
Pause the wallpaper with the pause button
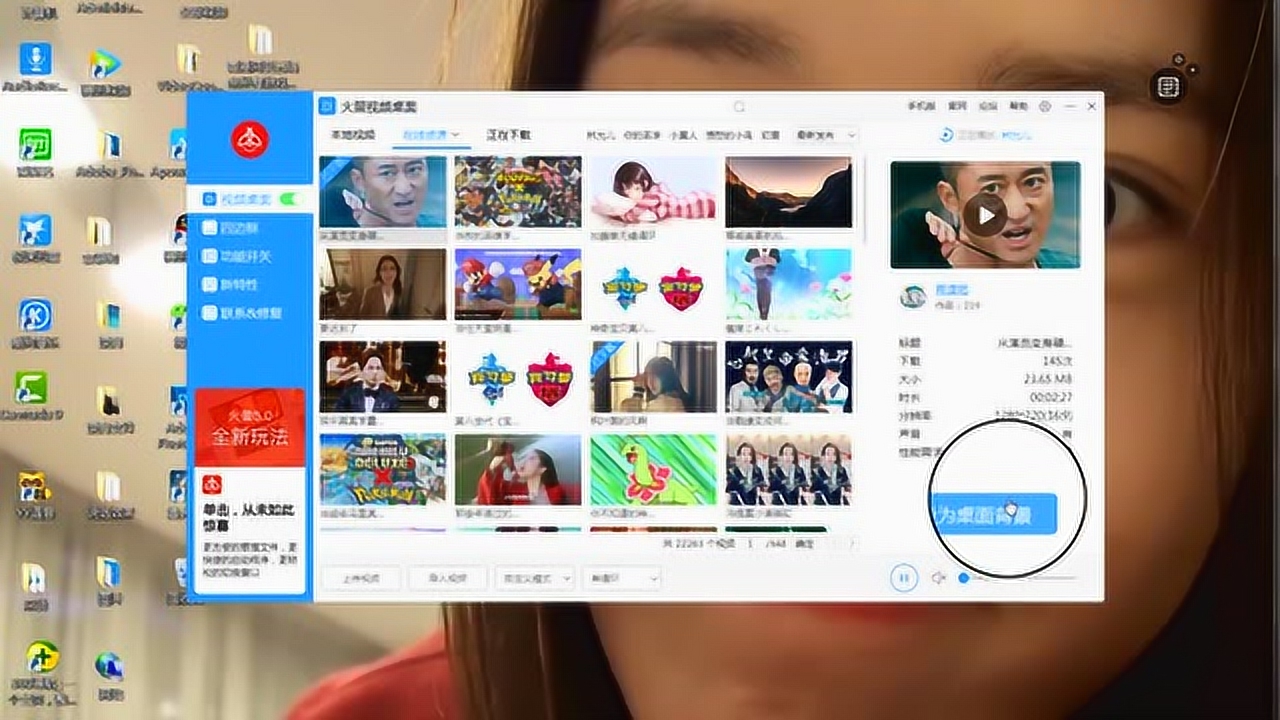click(903, 577)
